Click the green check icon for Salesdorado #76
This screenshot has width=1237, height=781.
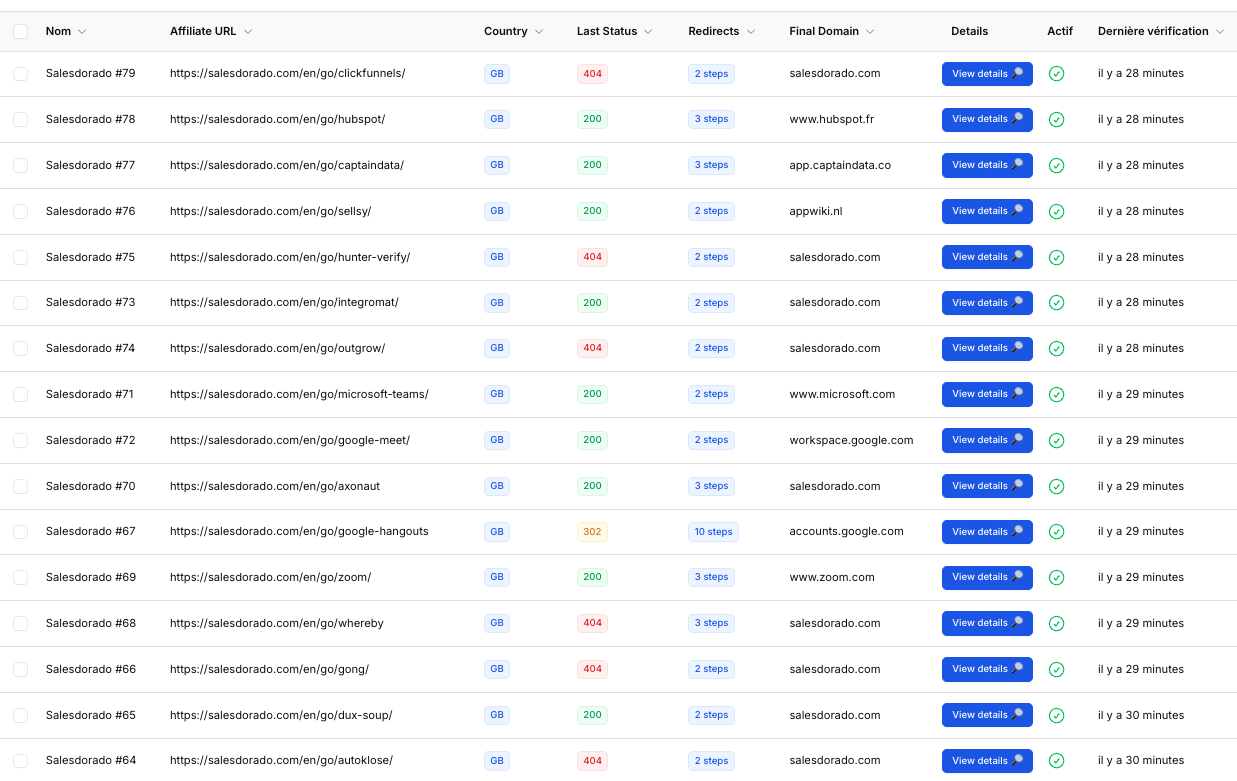pos(1056,212)
